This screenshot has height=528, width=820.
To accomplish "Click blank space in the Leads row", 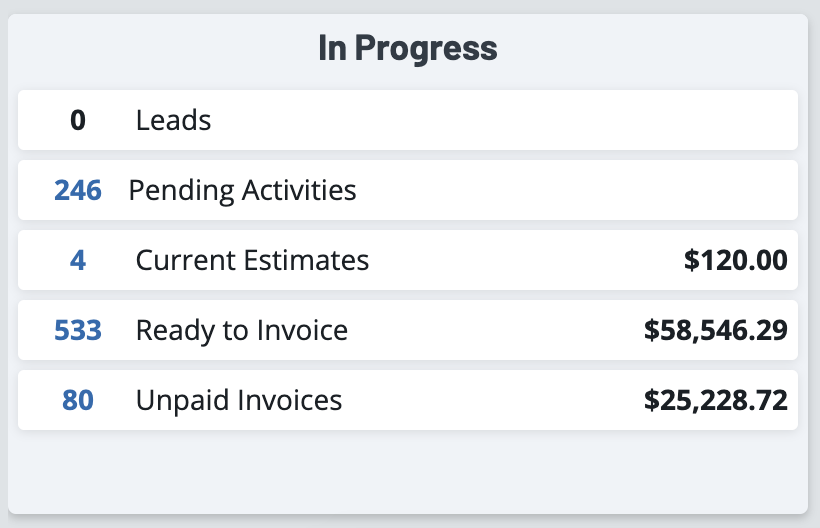I will [500, 121].
